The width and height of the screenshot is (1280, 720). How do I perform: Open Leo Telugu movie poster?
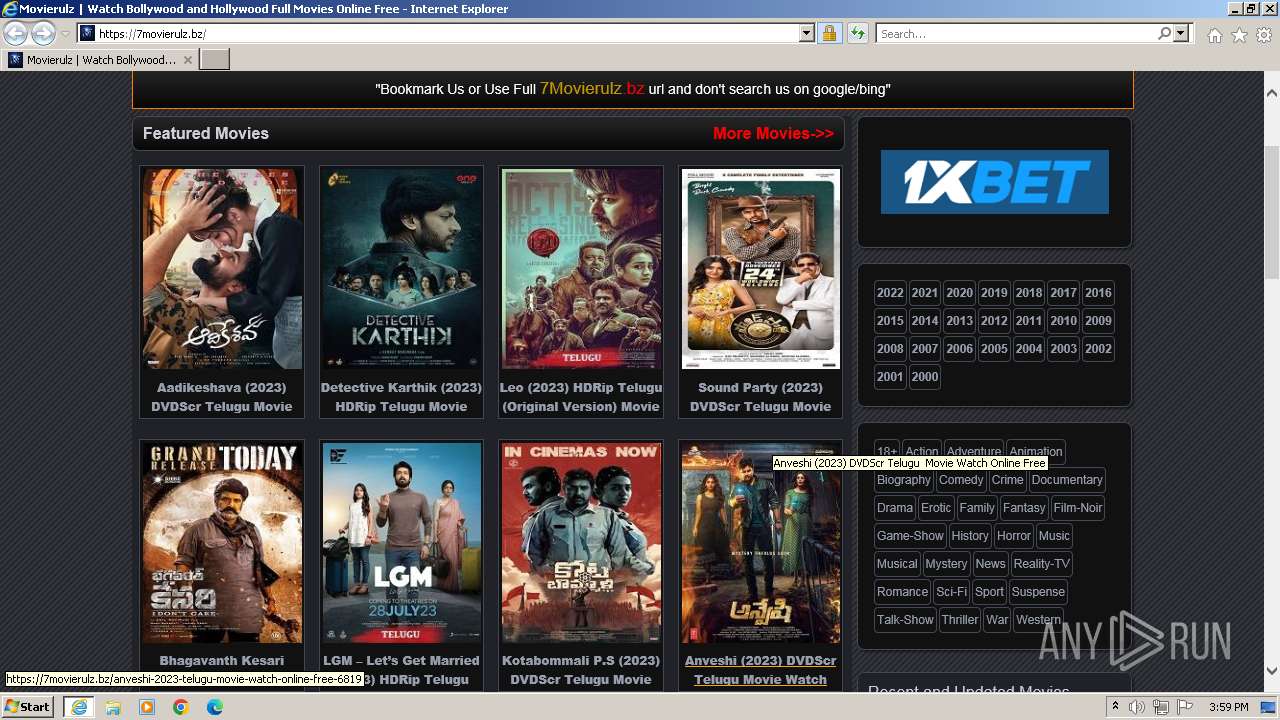[x=581, y=269]
